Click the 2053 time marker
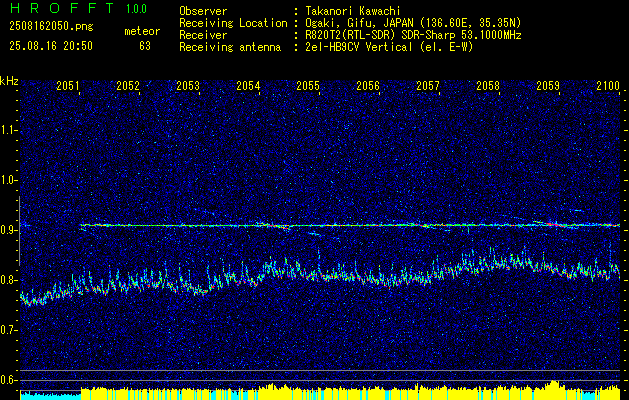Screen dimensions: 629x400 click(188, 86)
